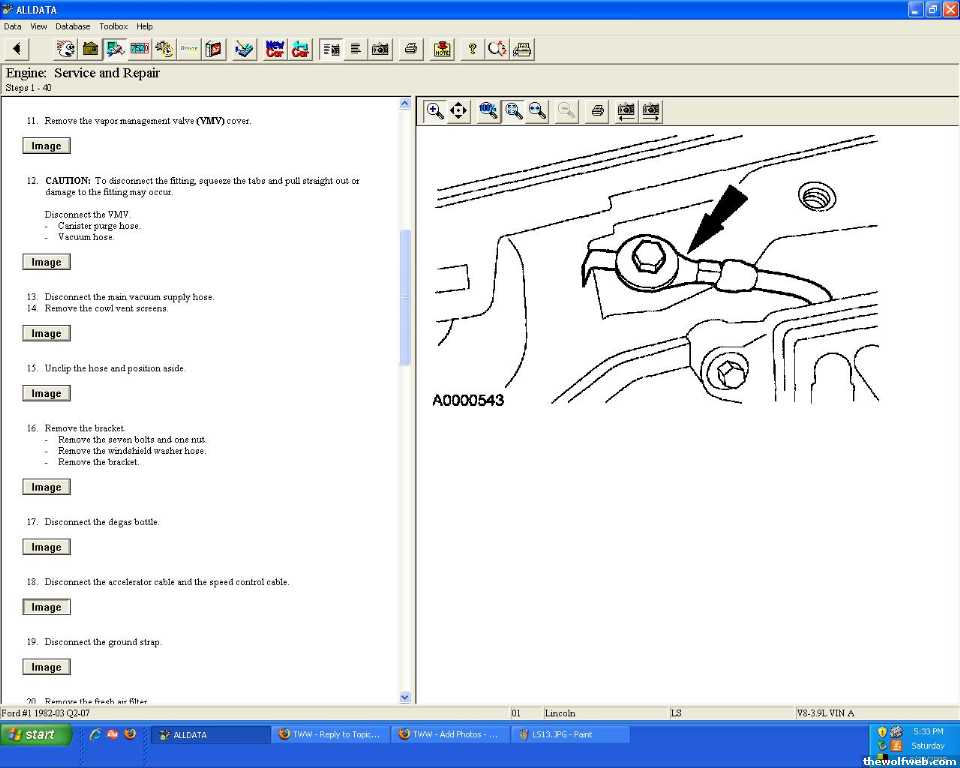The height and width of the screenshot is (768, 960).
Task: Open the Database menu
Action: [x=72, y=26]
